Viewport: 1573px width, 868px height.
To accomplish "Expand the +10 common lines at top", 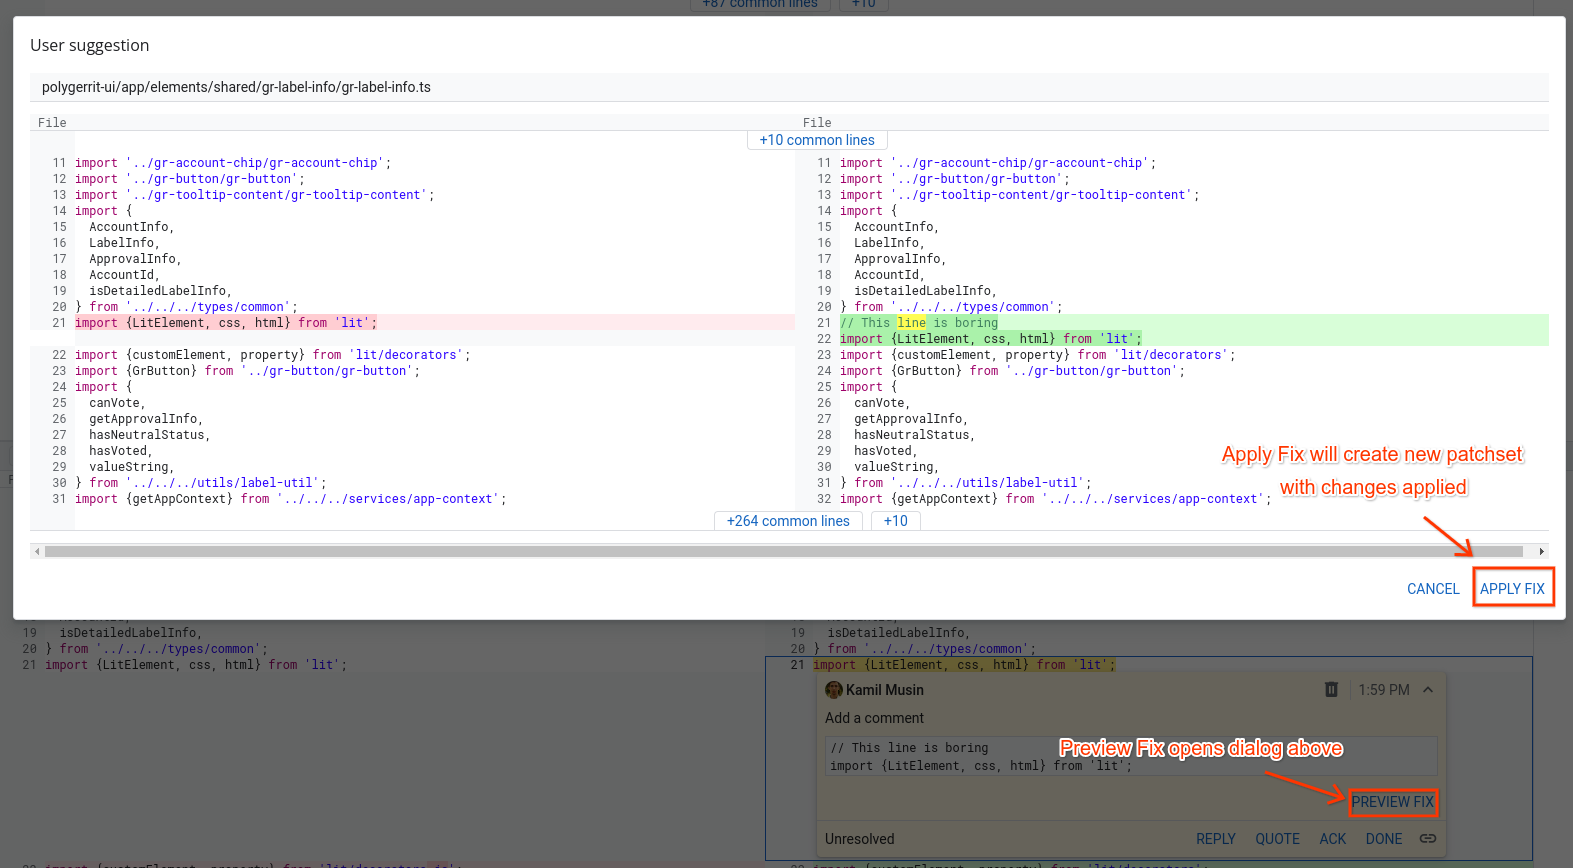I will [x=816, y=141].
